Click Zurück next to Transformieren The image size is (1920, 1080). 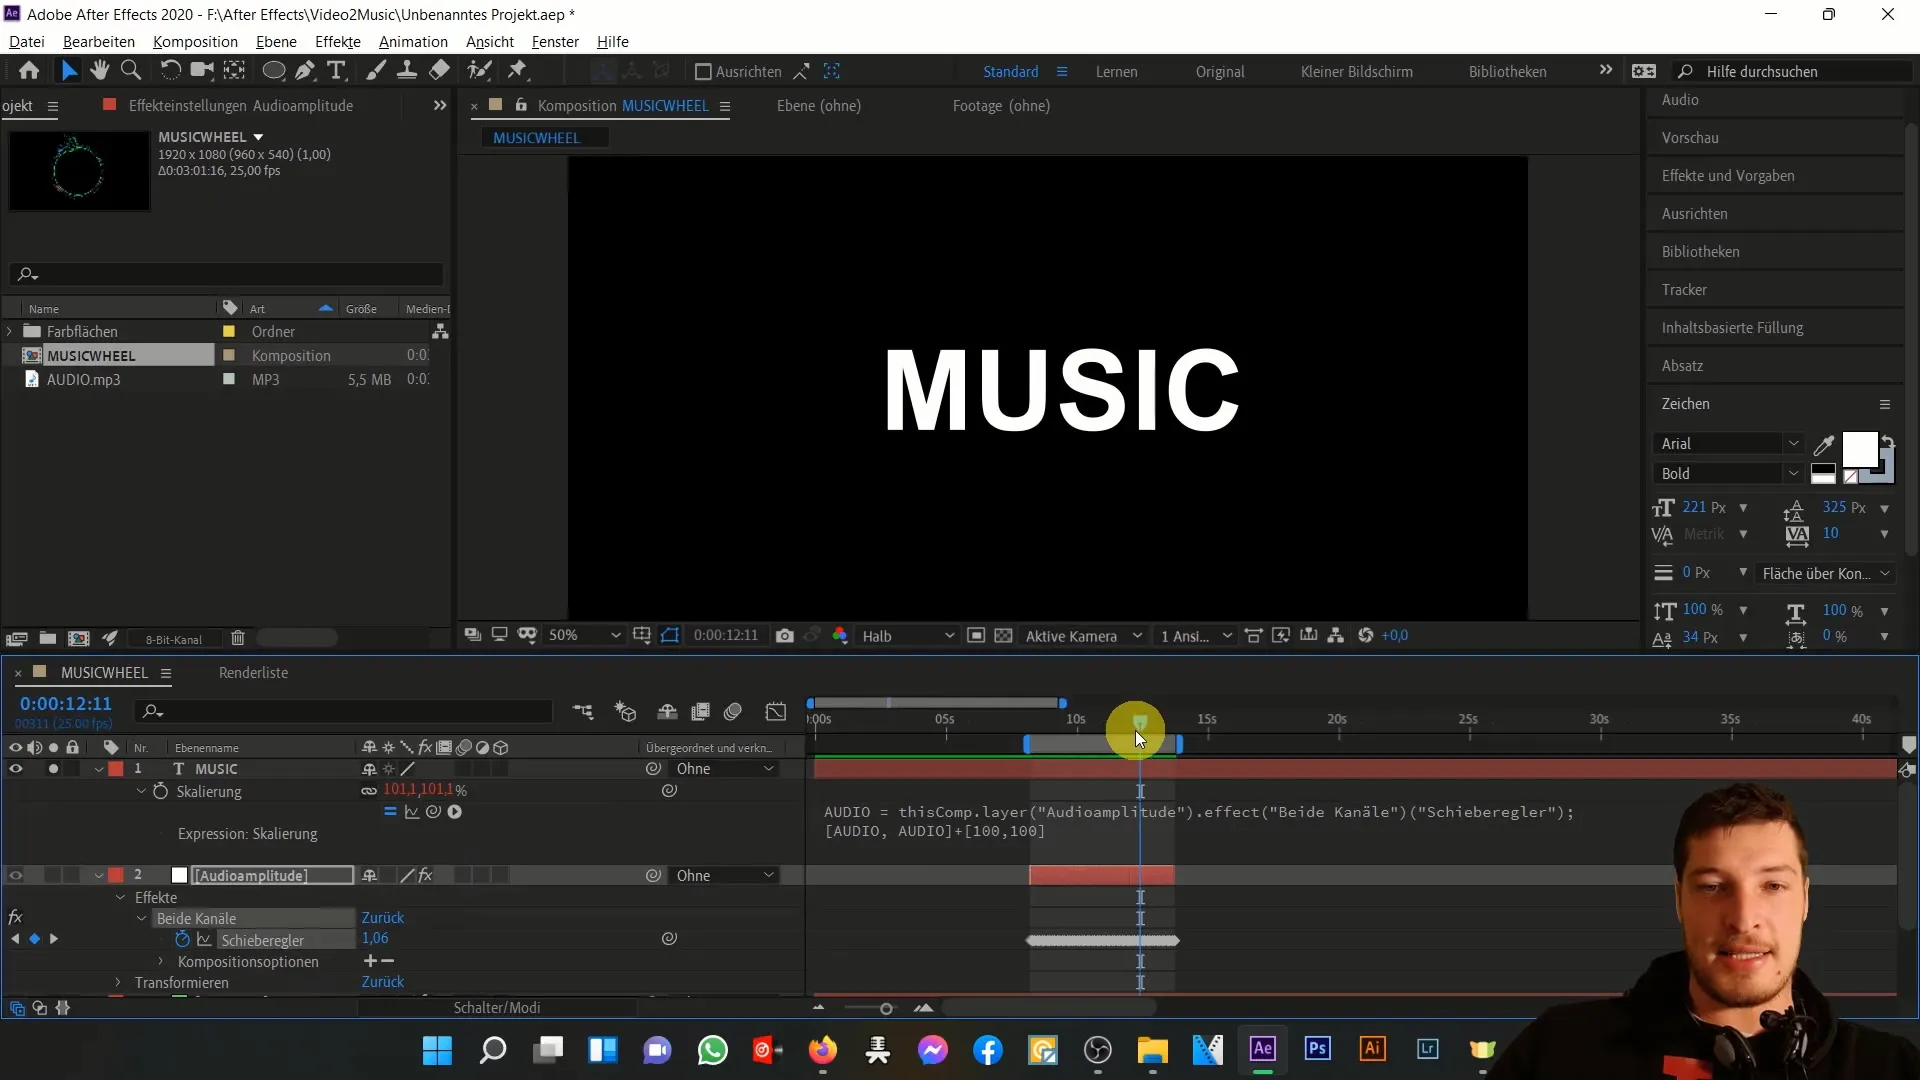pyautogui.click(x=383, y=982)
